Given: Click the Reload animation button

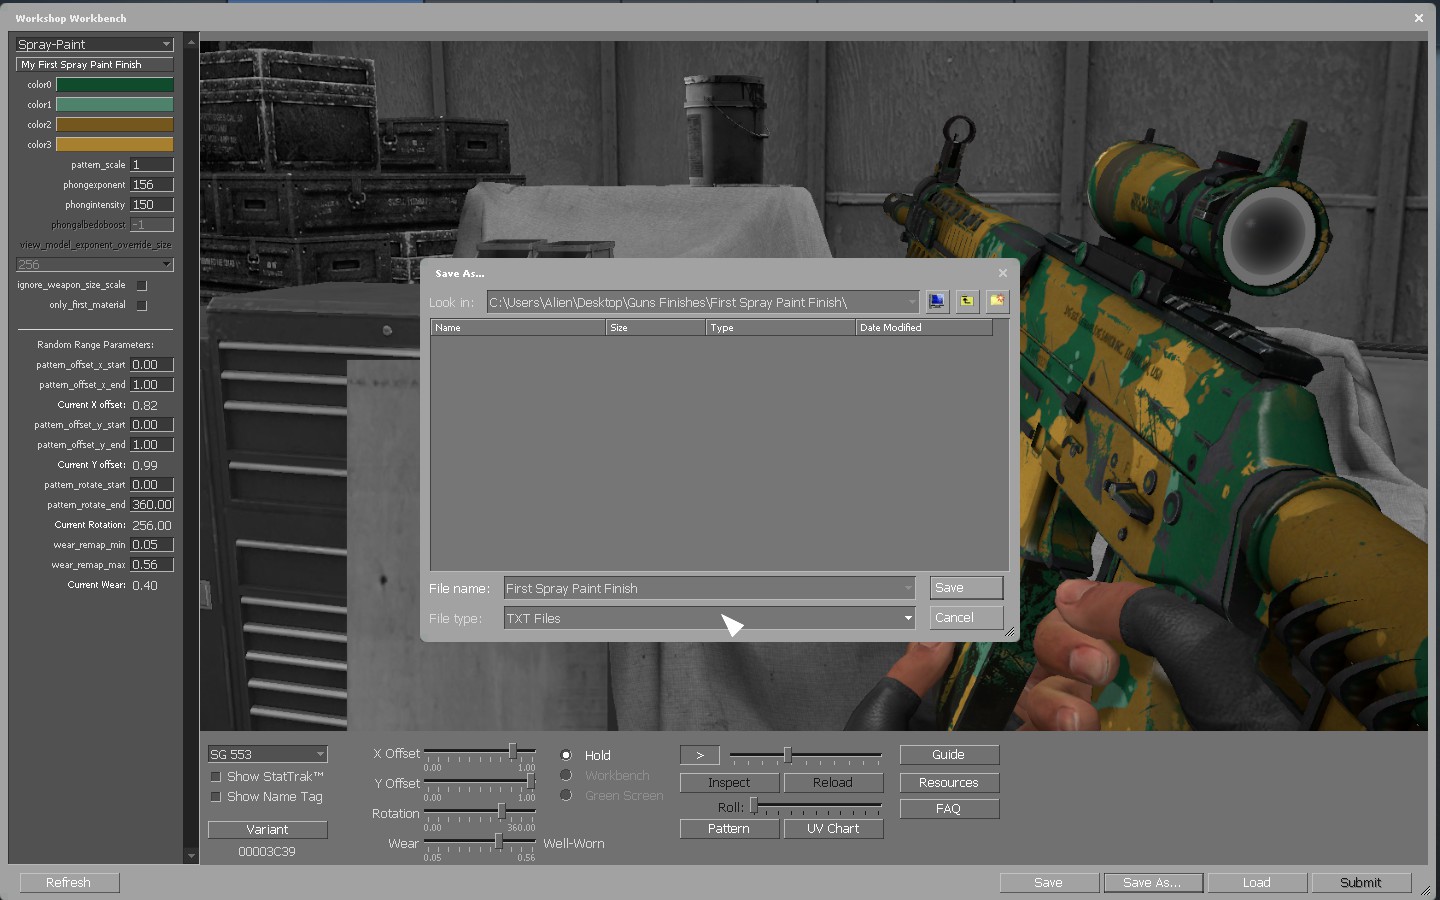Looking at the screenshot, I should [833, 783].
